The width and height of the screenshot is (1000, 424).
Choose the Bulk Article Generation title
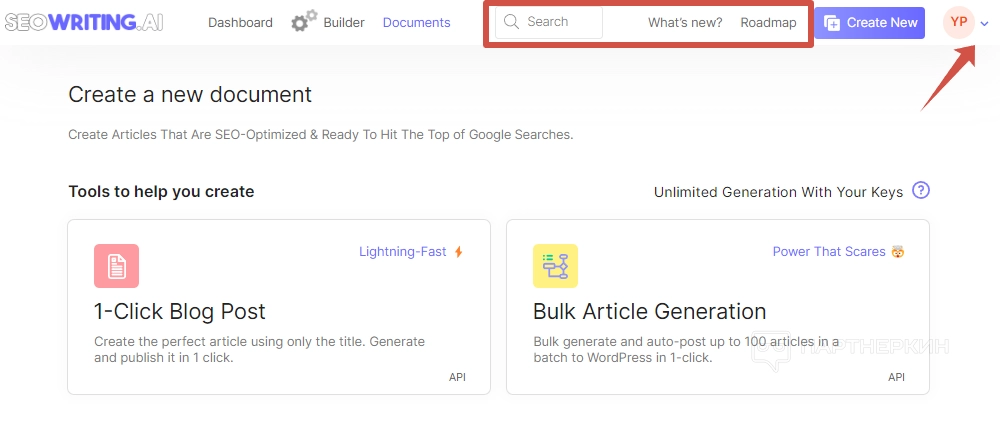(649, 311)
